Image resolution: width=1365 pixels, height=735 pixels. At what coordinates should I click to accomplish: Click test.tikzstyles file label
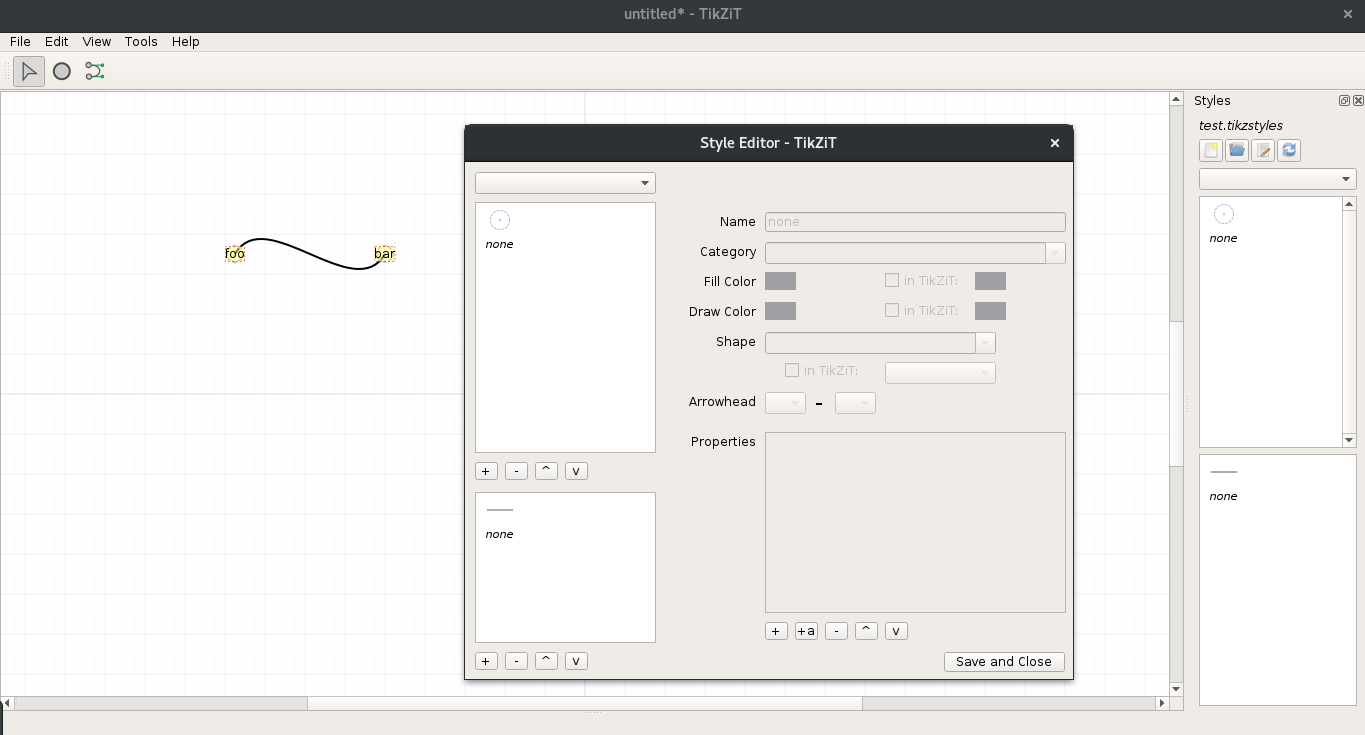coord(1241,125)
